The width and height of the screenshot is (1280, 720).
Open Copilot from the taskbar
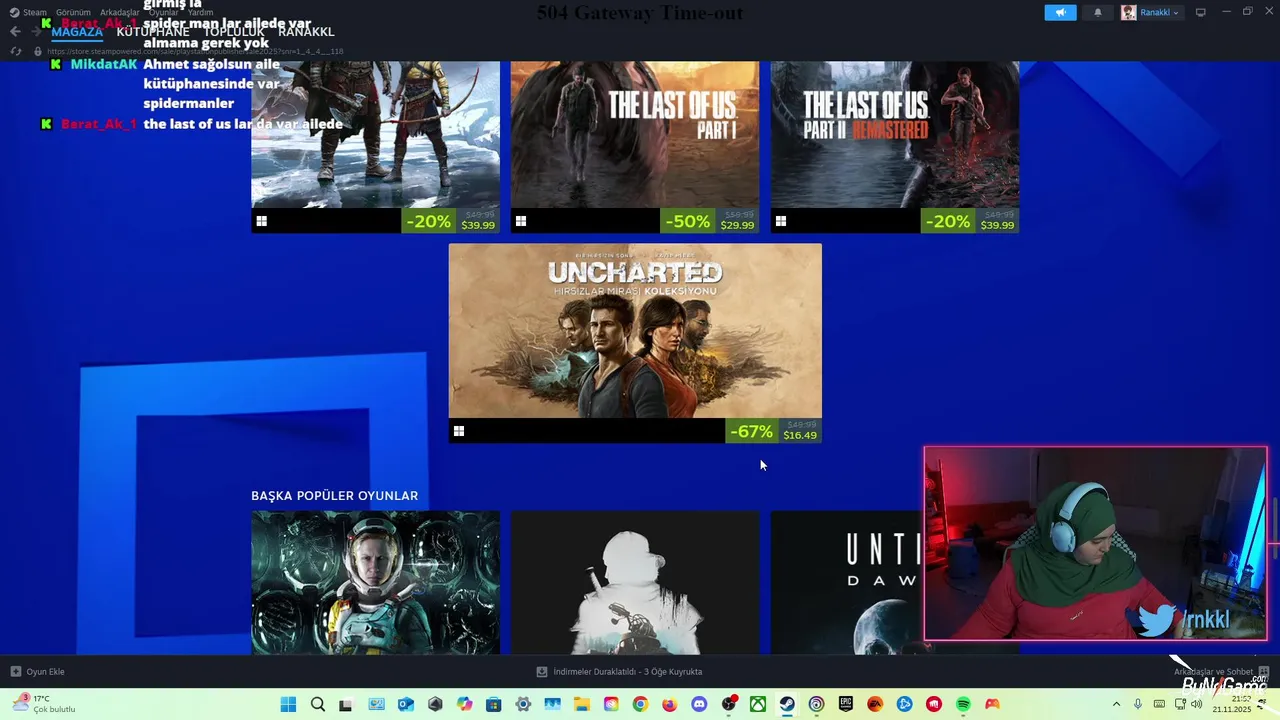(x=464, y=704)
